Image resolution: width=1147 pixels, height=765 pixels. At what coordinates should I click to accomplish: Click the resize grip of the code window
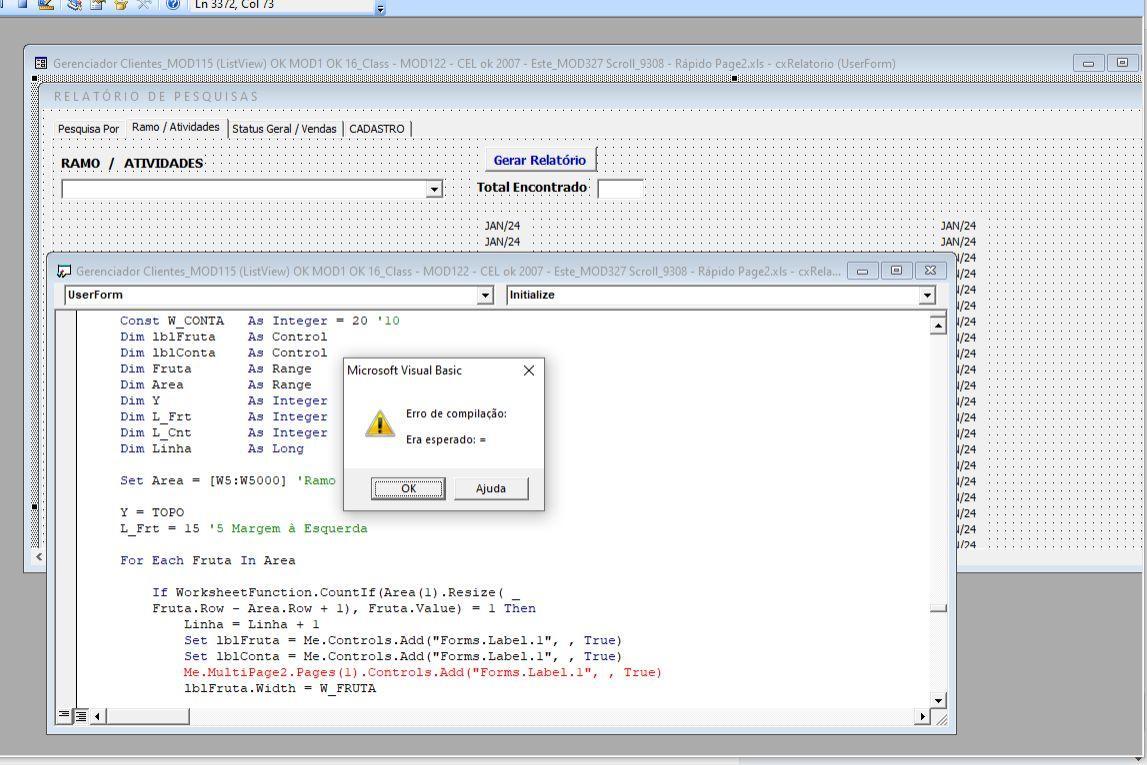[941, 720]
